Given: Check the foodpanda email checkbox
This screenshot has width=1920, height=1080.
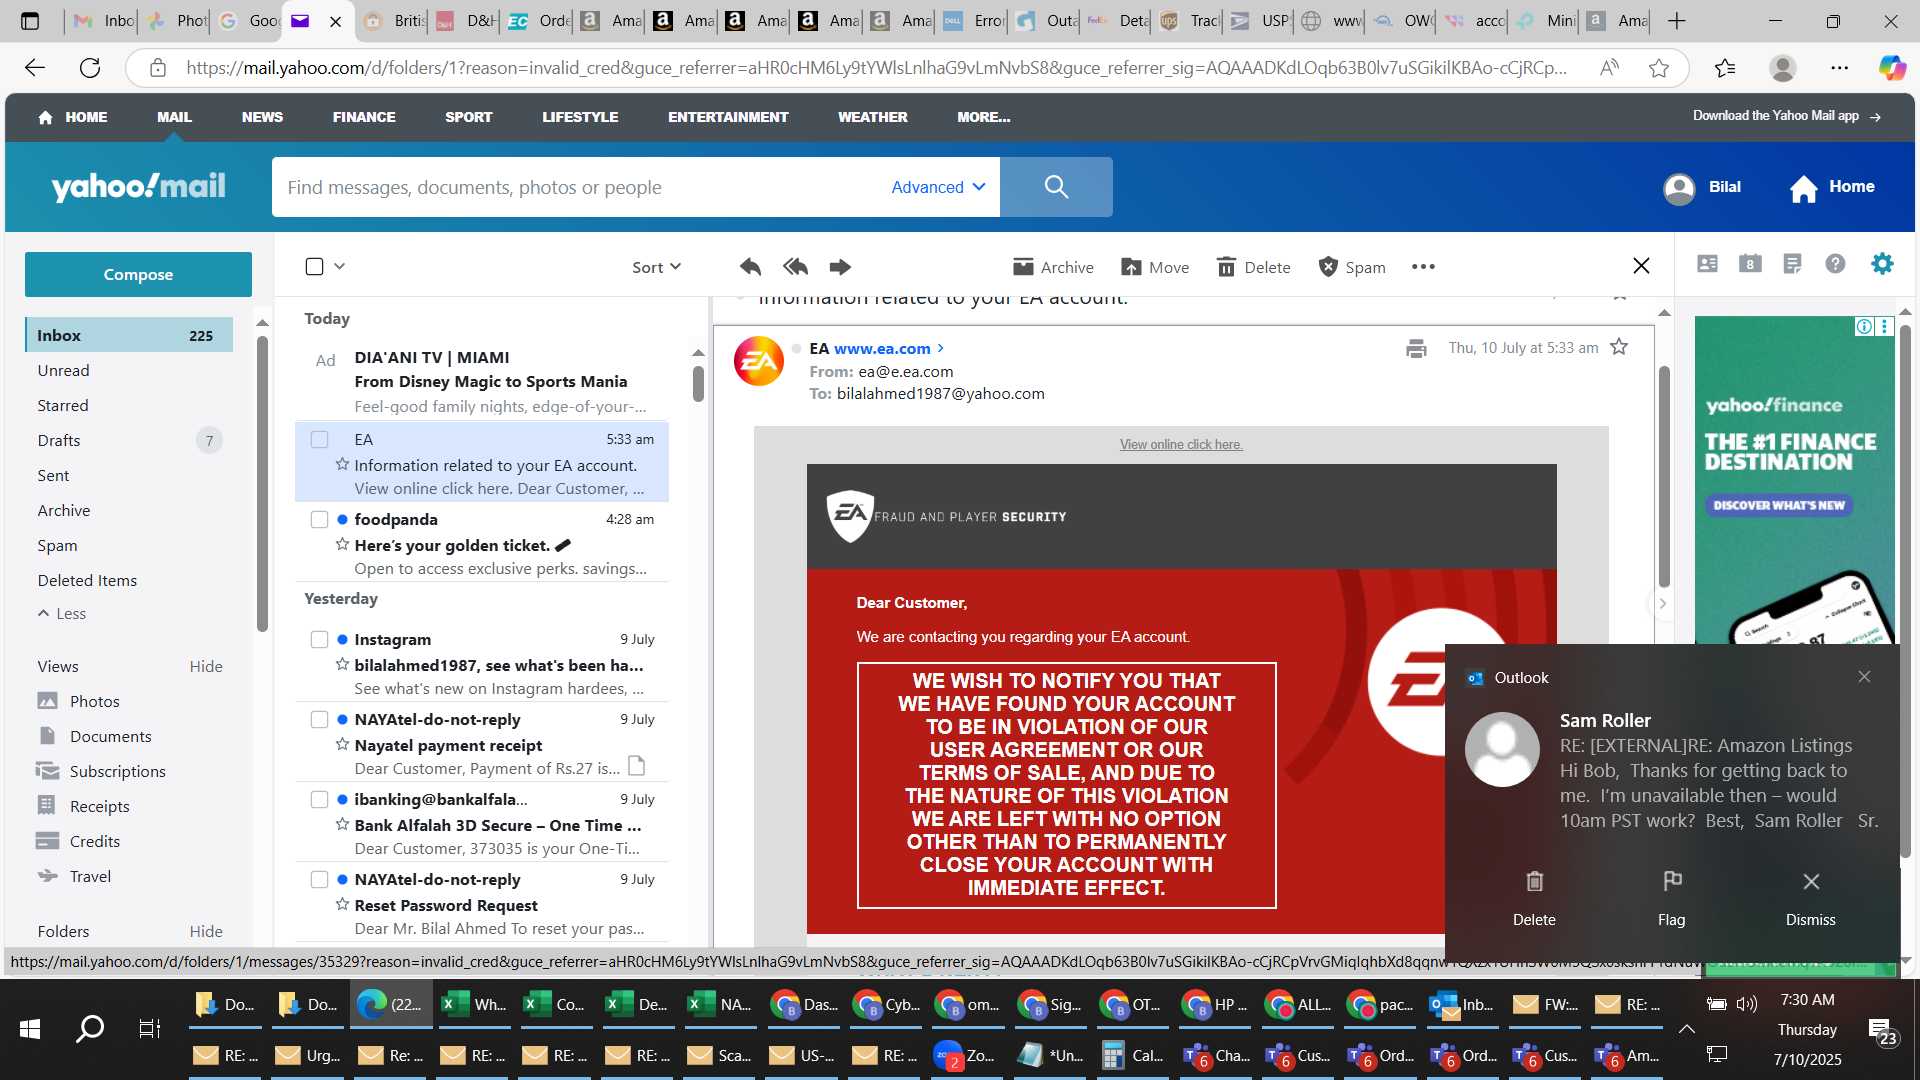Looking at the screenshot, I should (x=319, y=519).
